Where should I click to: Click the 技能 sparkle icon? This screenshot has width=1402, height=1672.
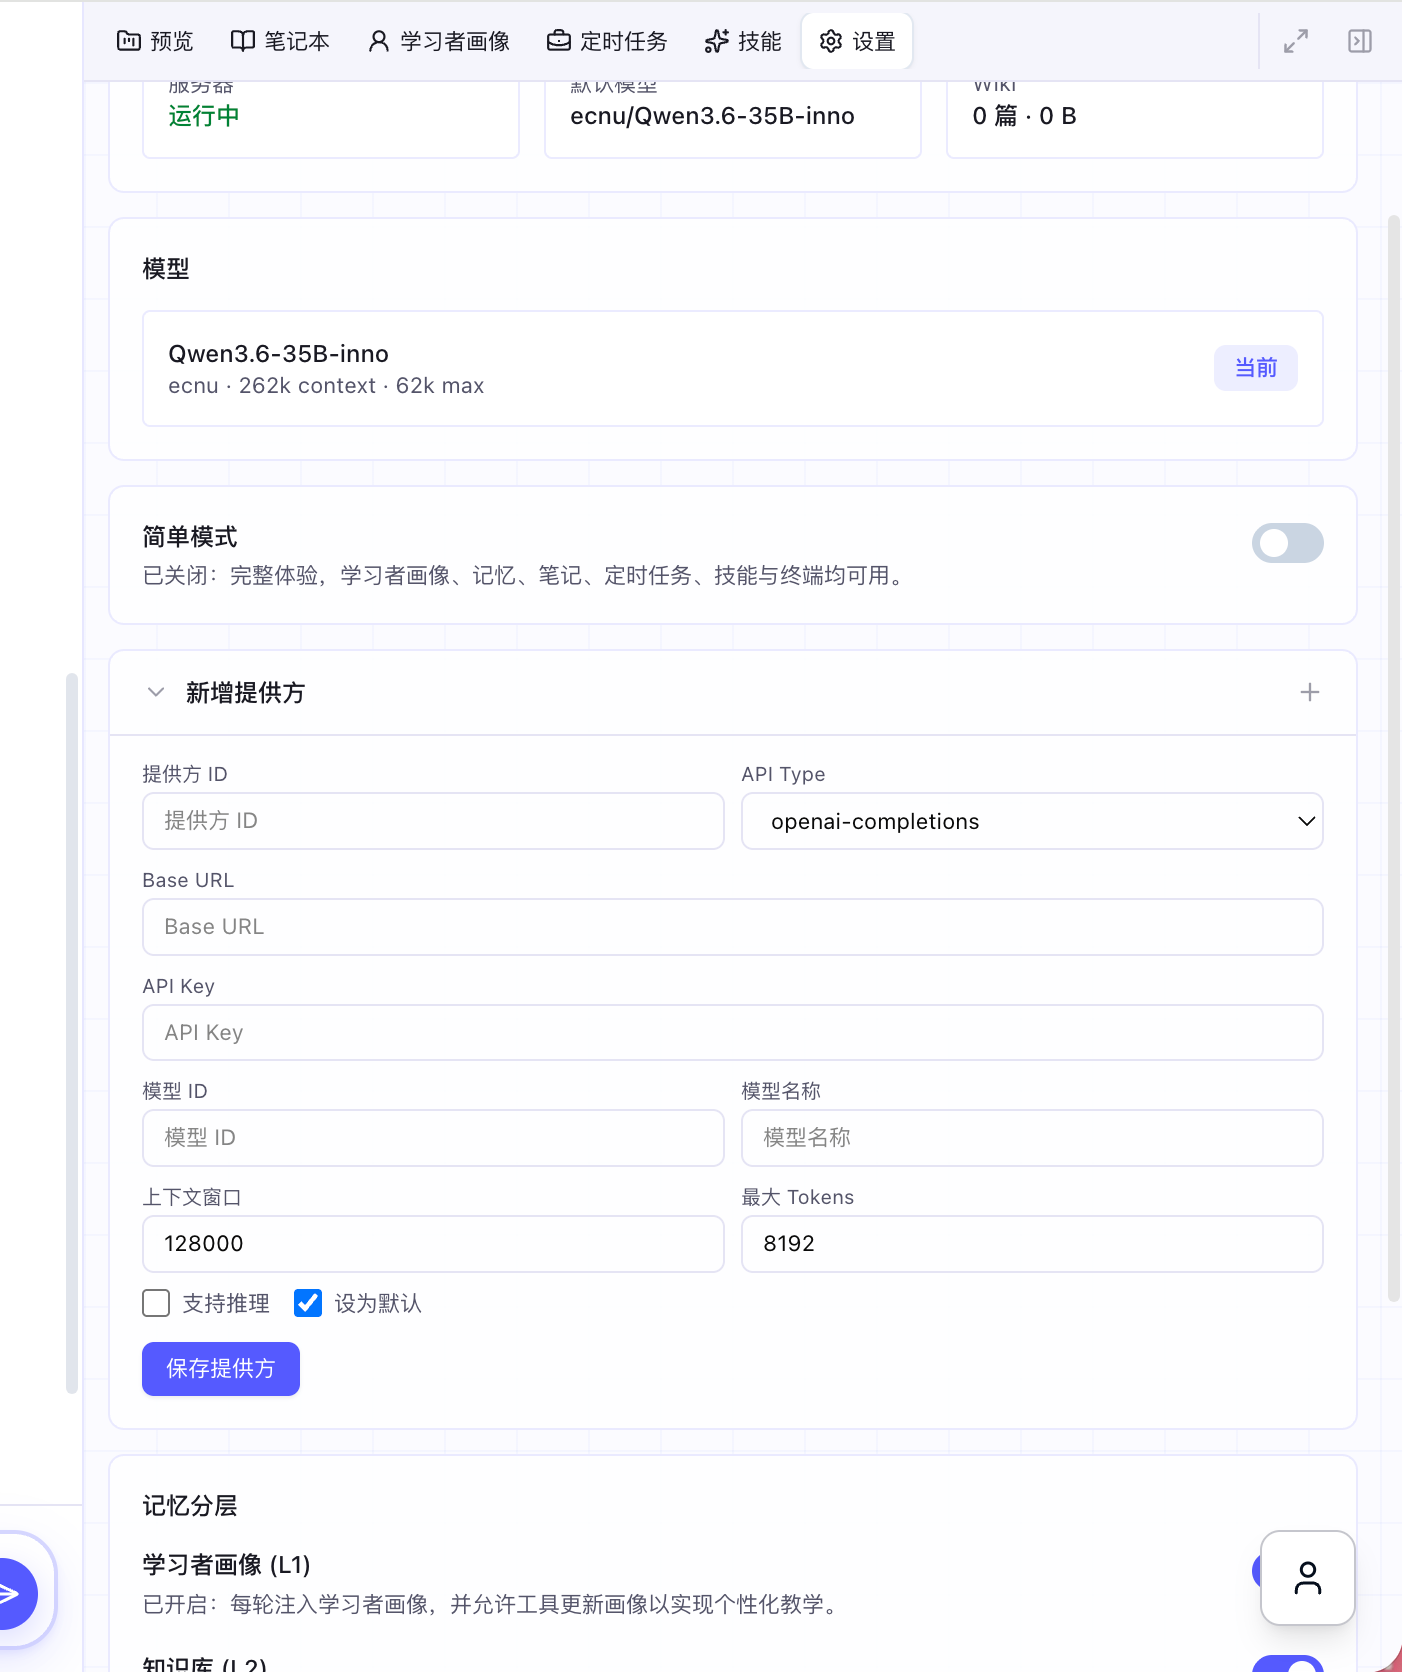pos(717,41)
